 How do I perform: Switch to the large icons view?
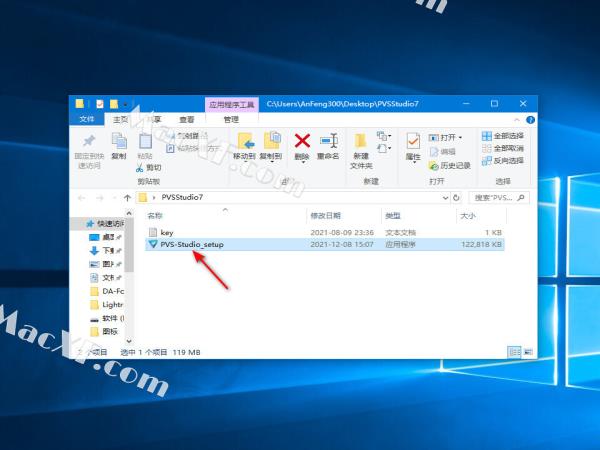coord(528,352)
